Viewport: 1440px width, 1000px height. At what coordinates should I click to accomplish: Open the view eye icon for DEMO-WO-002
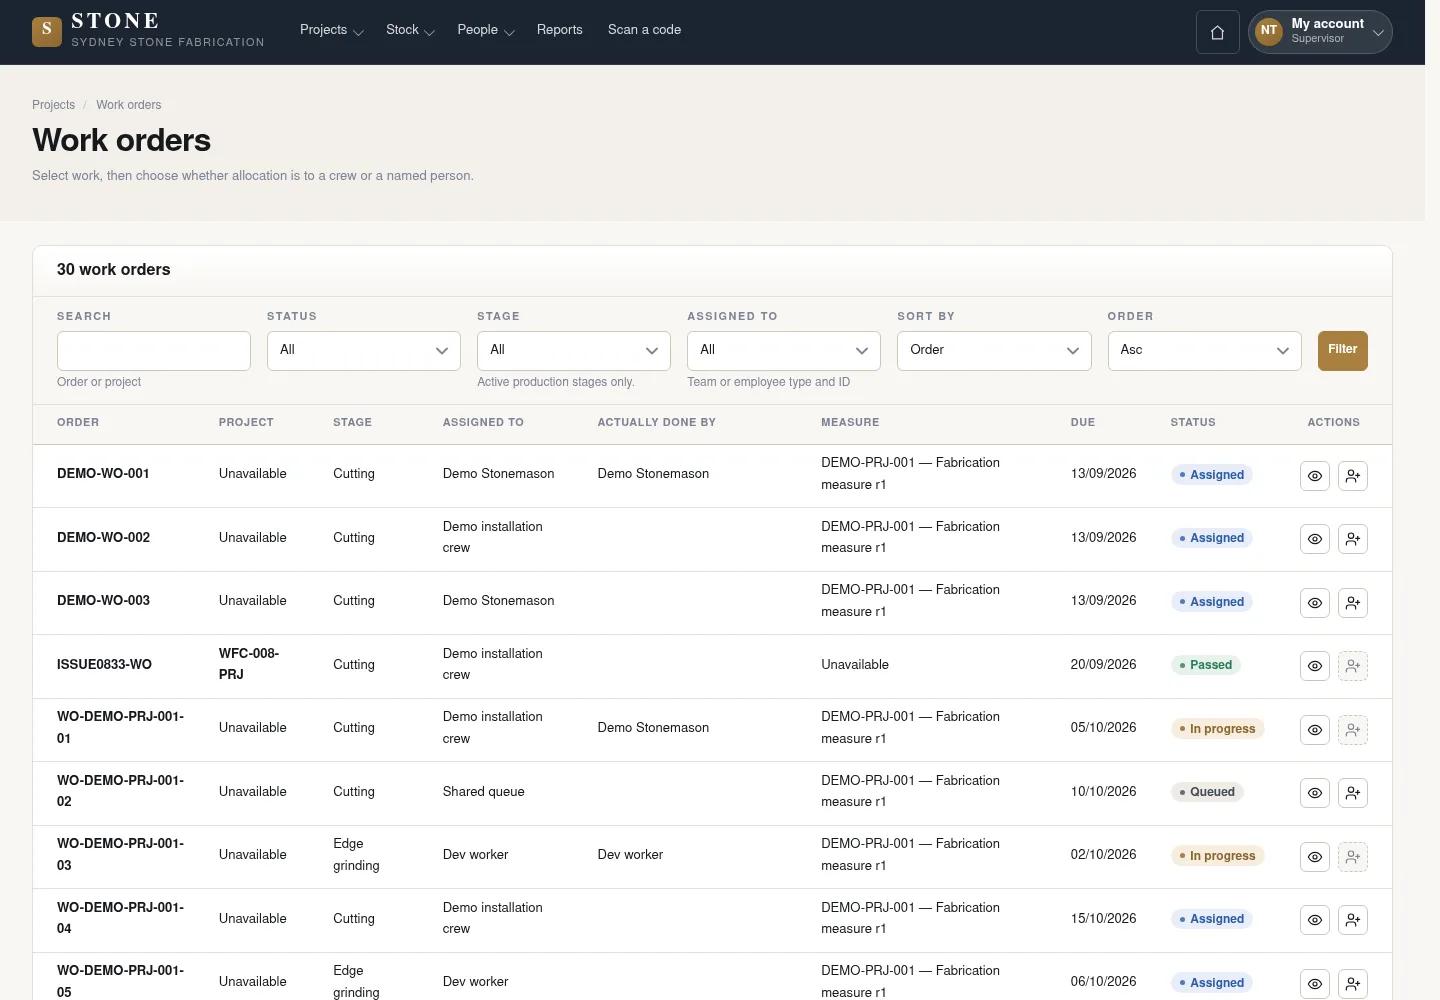click(1315, 539)
